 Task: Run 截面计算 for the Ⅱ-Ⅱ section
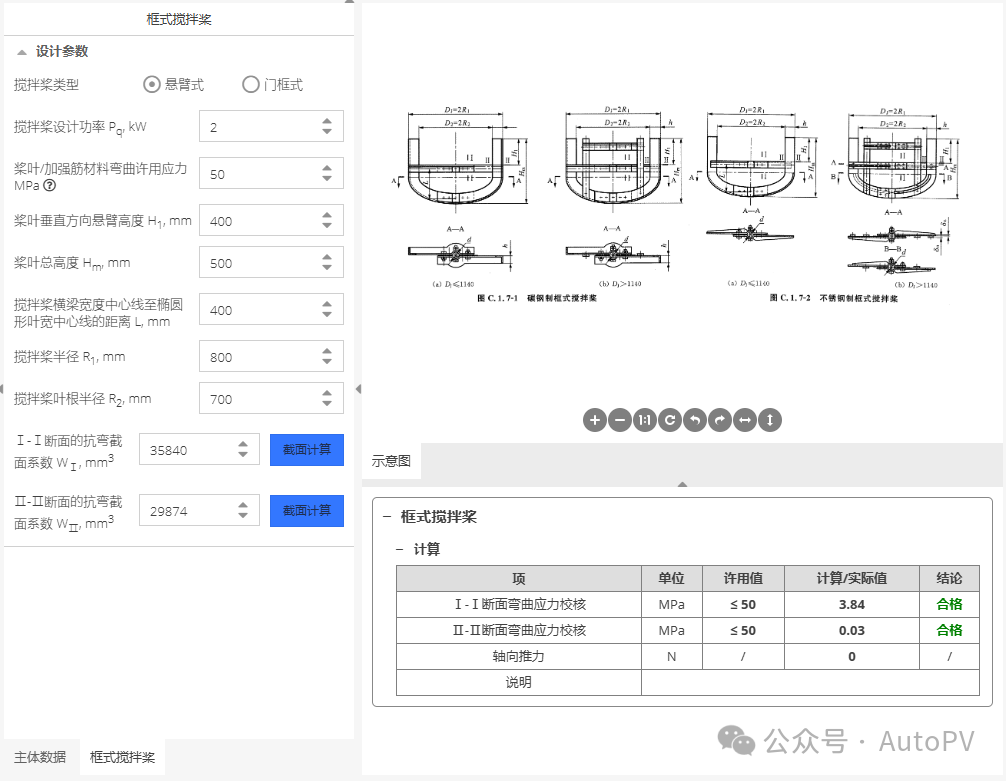click(x=306, y=510)
